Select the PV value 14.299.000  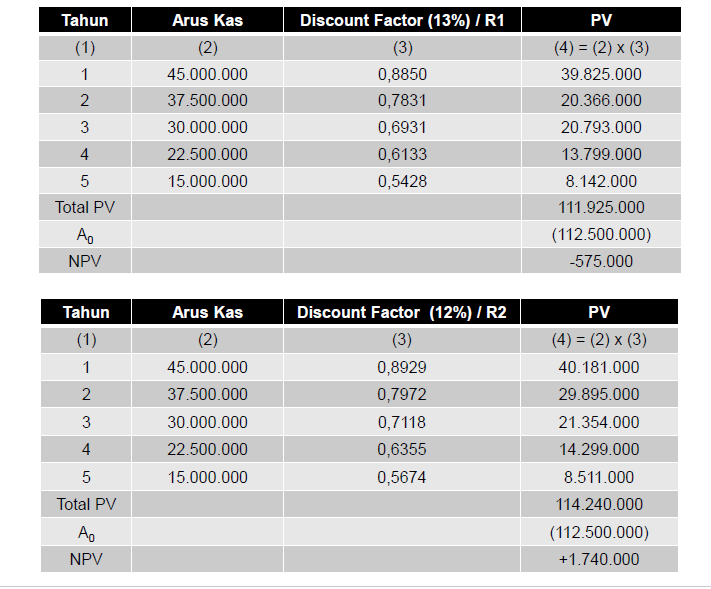pyautogui.click(x=599, y=449)
